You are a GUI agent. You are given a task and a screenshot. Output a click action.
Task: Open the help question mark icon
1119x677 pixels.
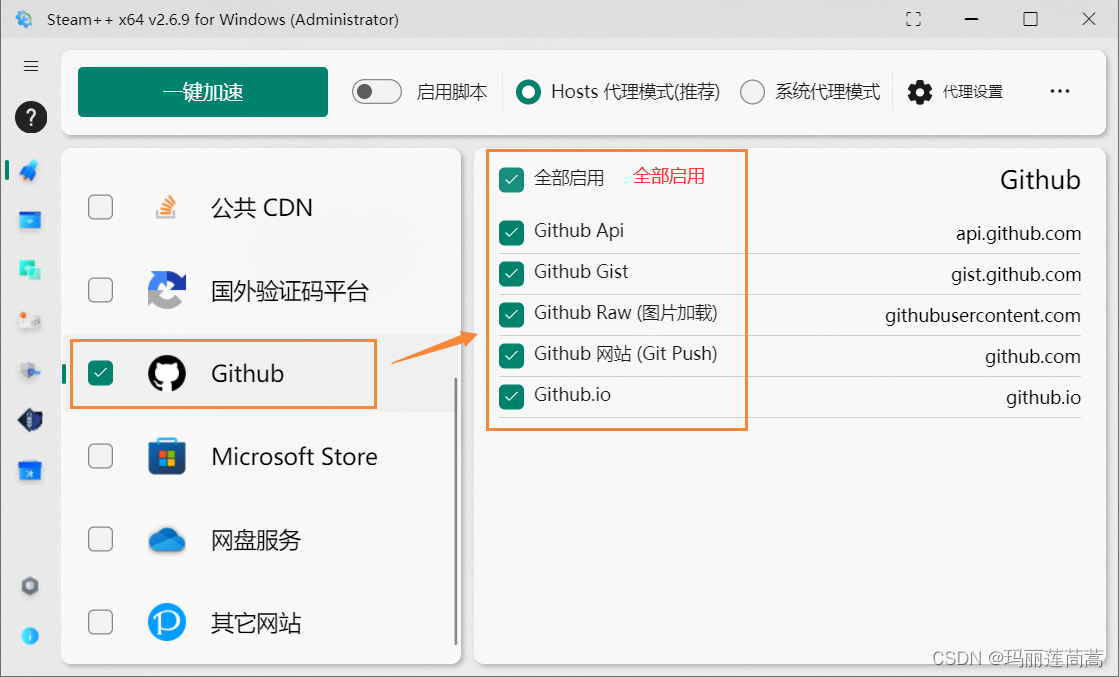[31, 117]
